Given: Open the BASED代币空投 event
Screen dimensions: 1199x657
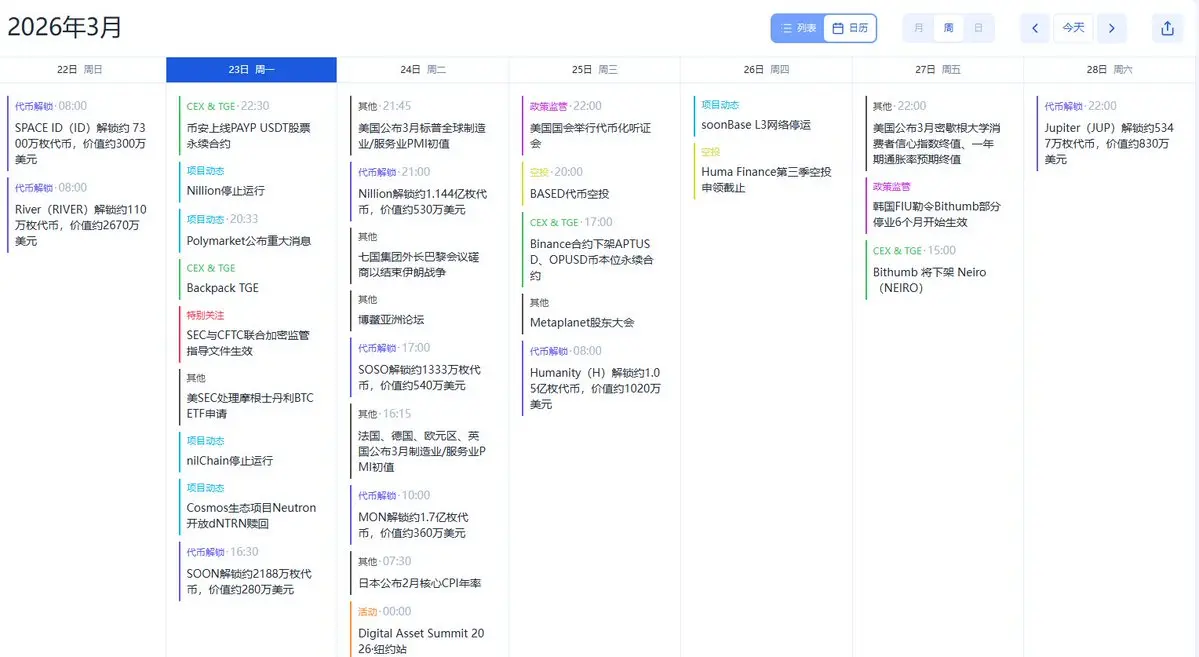Looking at the screenshot, I should point(597,184).
